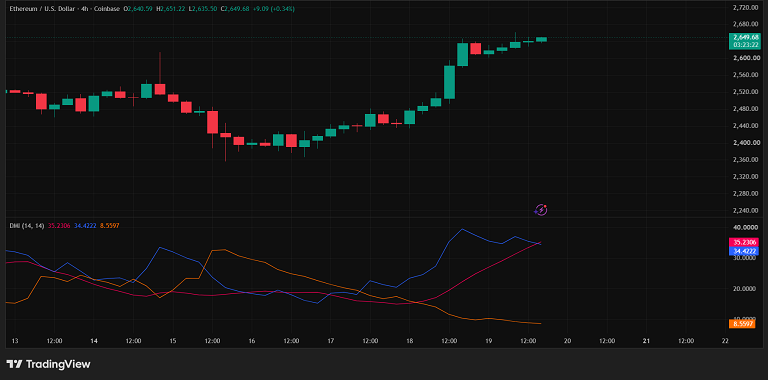This screenshot has width=768, height=380.
Task: Click the 20.0000 DMI axis label
Action: (x=744, y=289)
